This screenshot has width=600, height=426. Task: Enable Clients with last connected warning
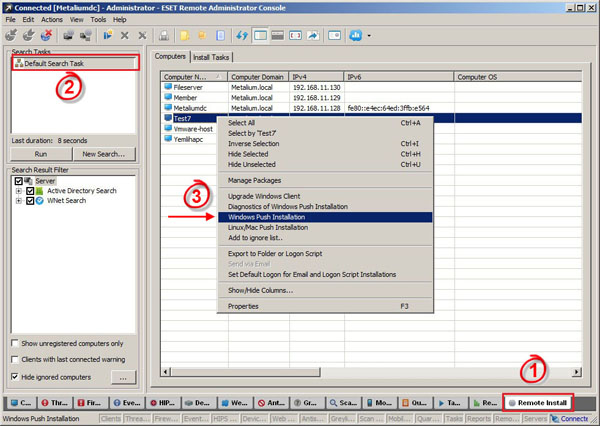[15, 359]
